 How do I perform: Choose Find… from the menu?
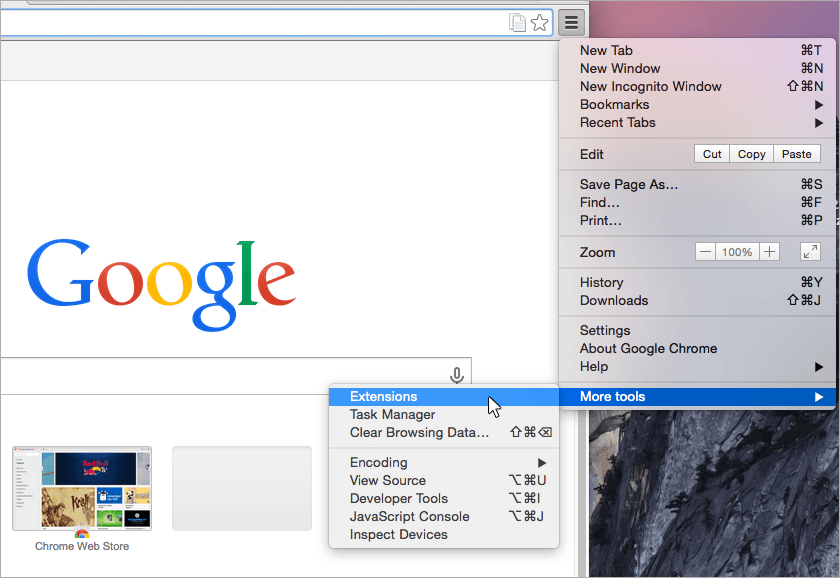pyautogui.click(x=697, y=203)
